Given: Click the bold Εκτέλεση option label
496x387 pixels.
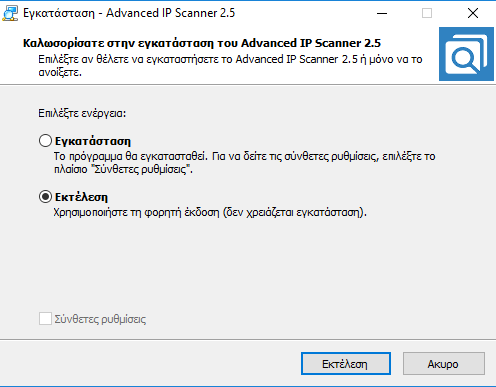Looking at the screenshot, I should pos(81,197).
